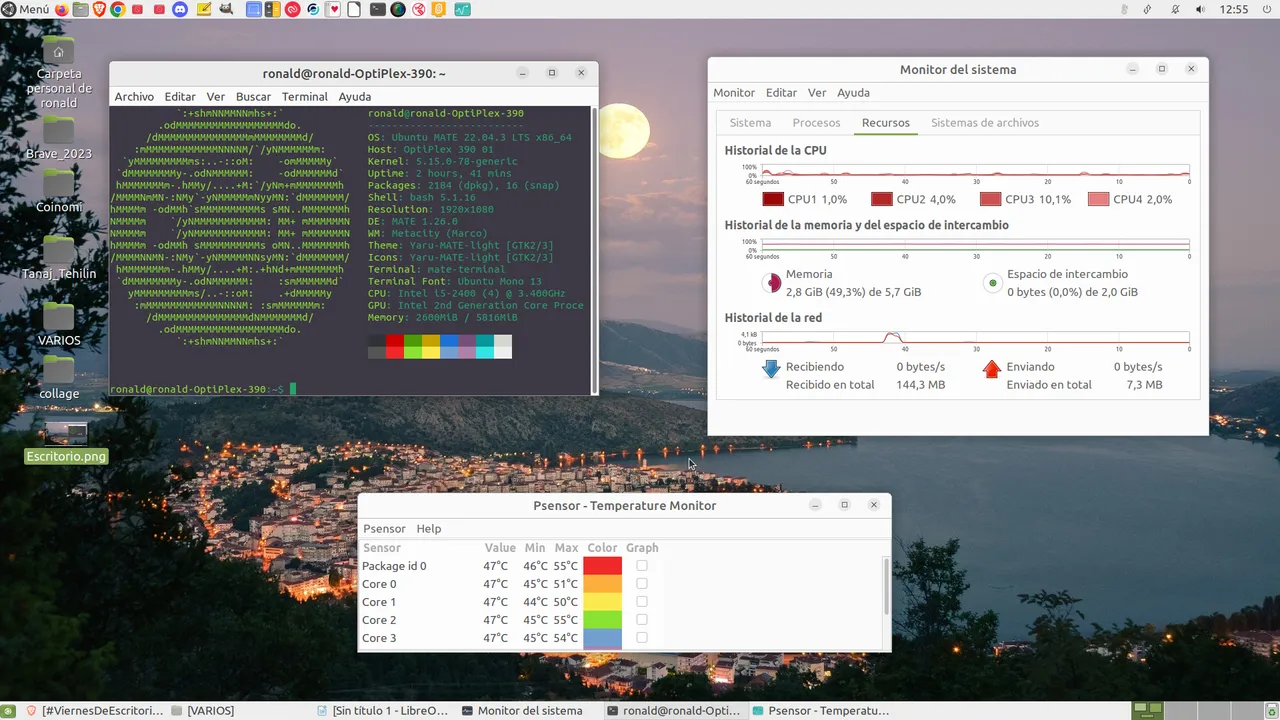Click the terminal window scrollbar

(x=596, y=250)
